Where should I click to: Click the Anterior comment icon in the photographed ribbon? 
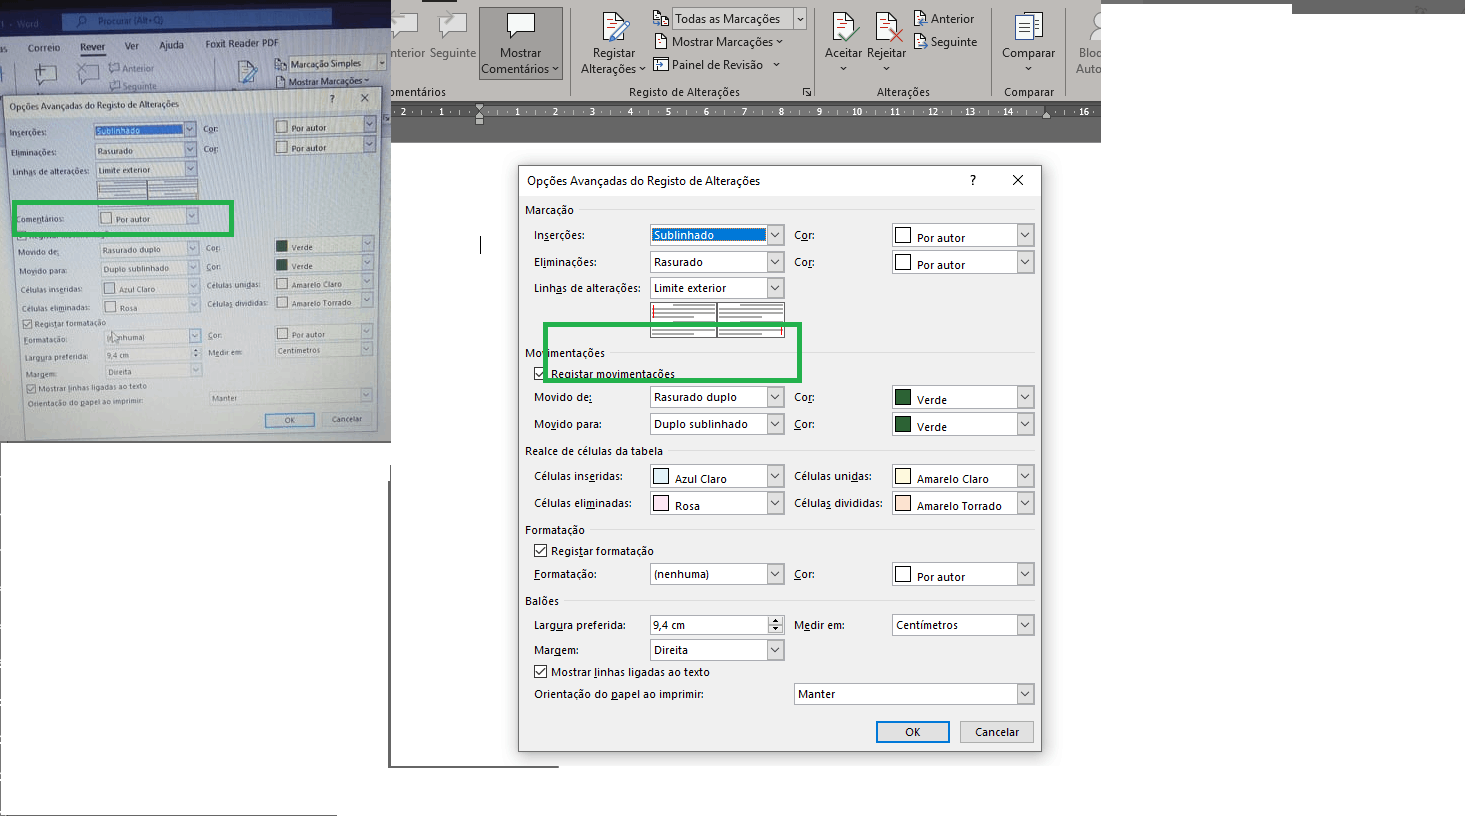[x=114, y=68]
